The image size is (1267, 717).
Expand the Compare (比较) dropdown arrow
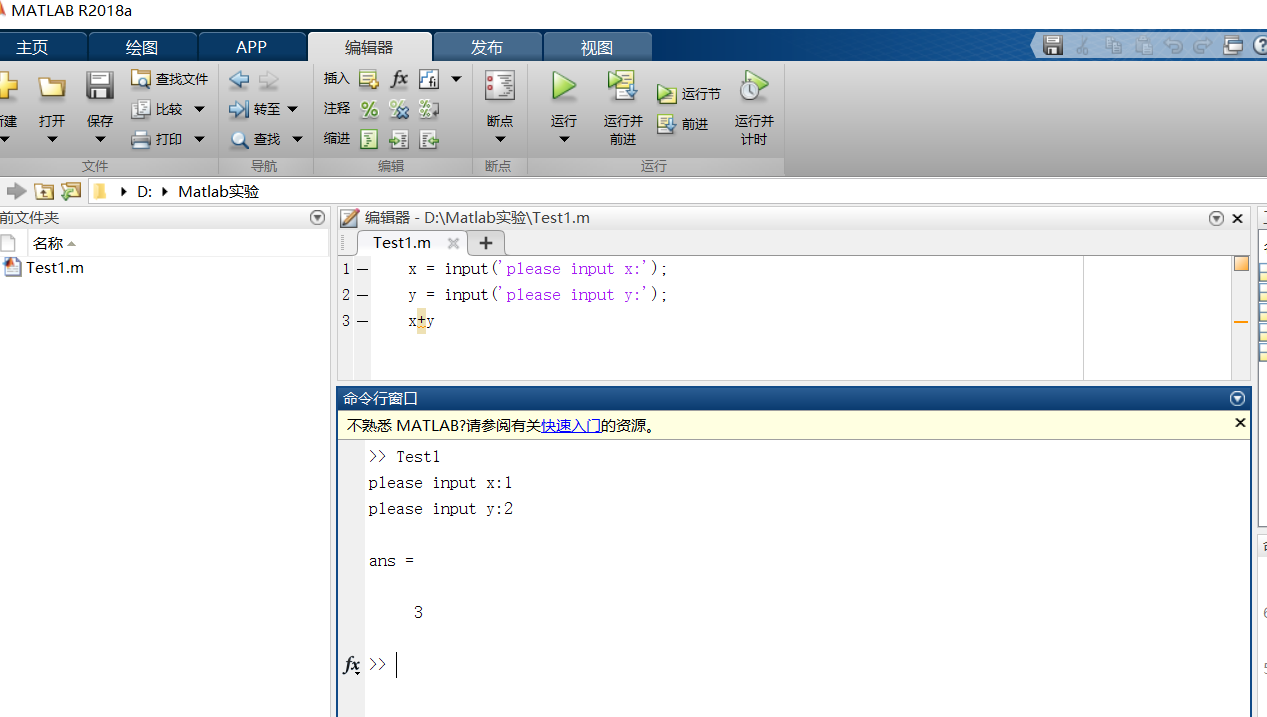pos(199,109)
